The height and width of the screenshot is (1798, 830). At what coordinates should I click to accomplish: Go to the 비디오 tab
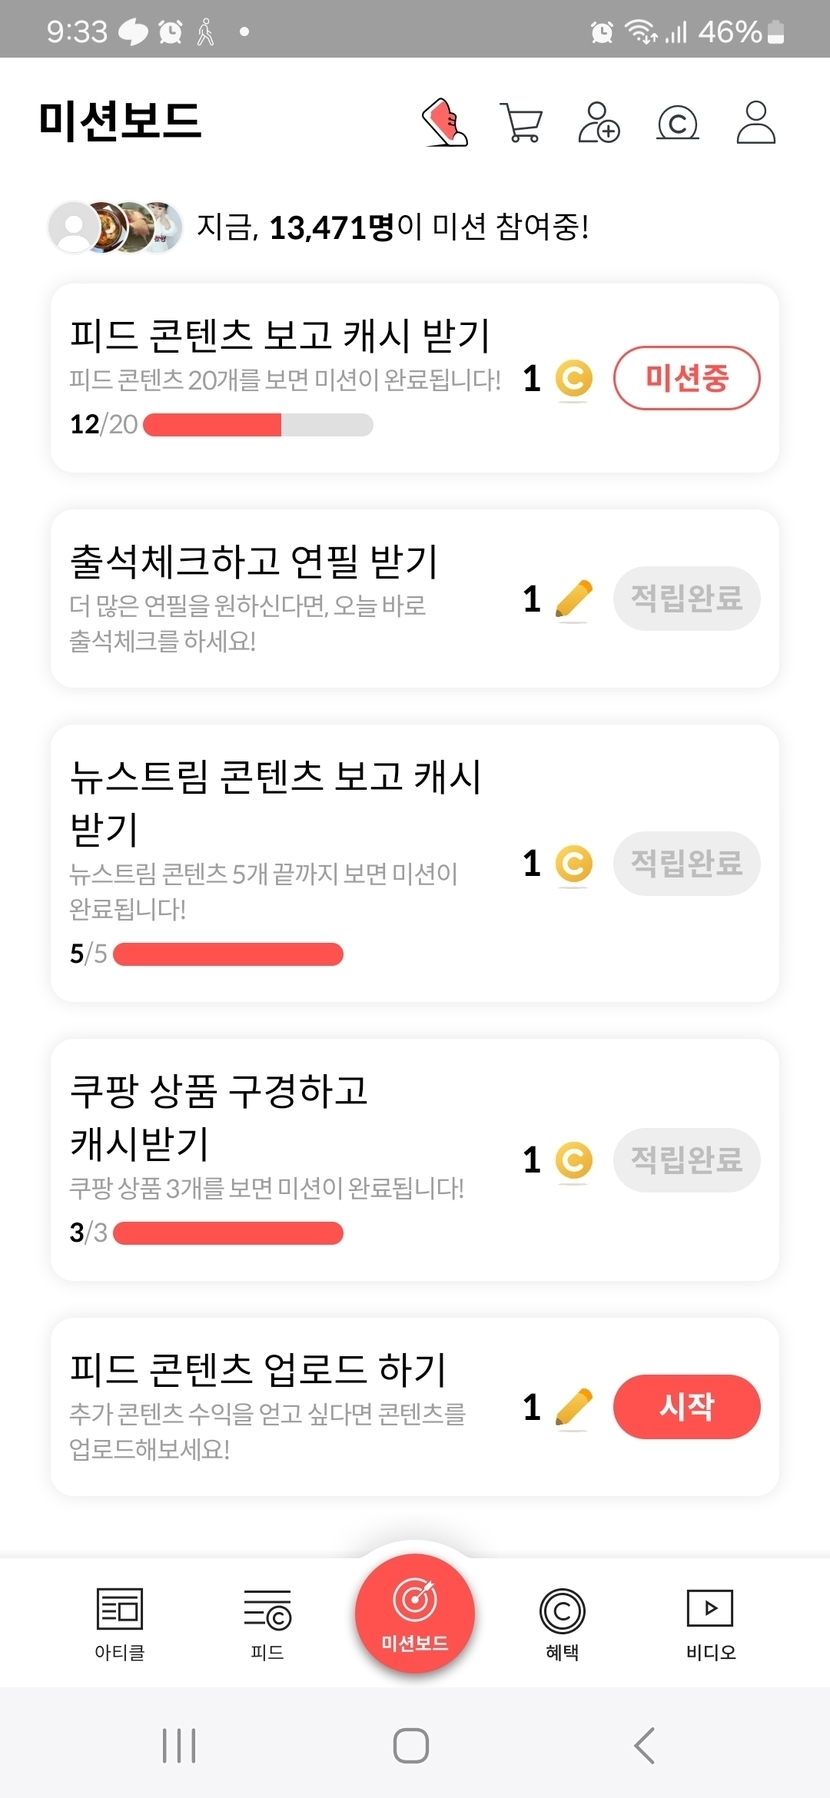tap(710, 1622)
